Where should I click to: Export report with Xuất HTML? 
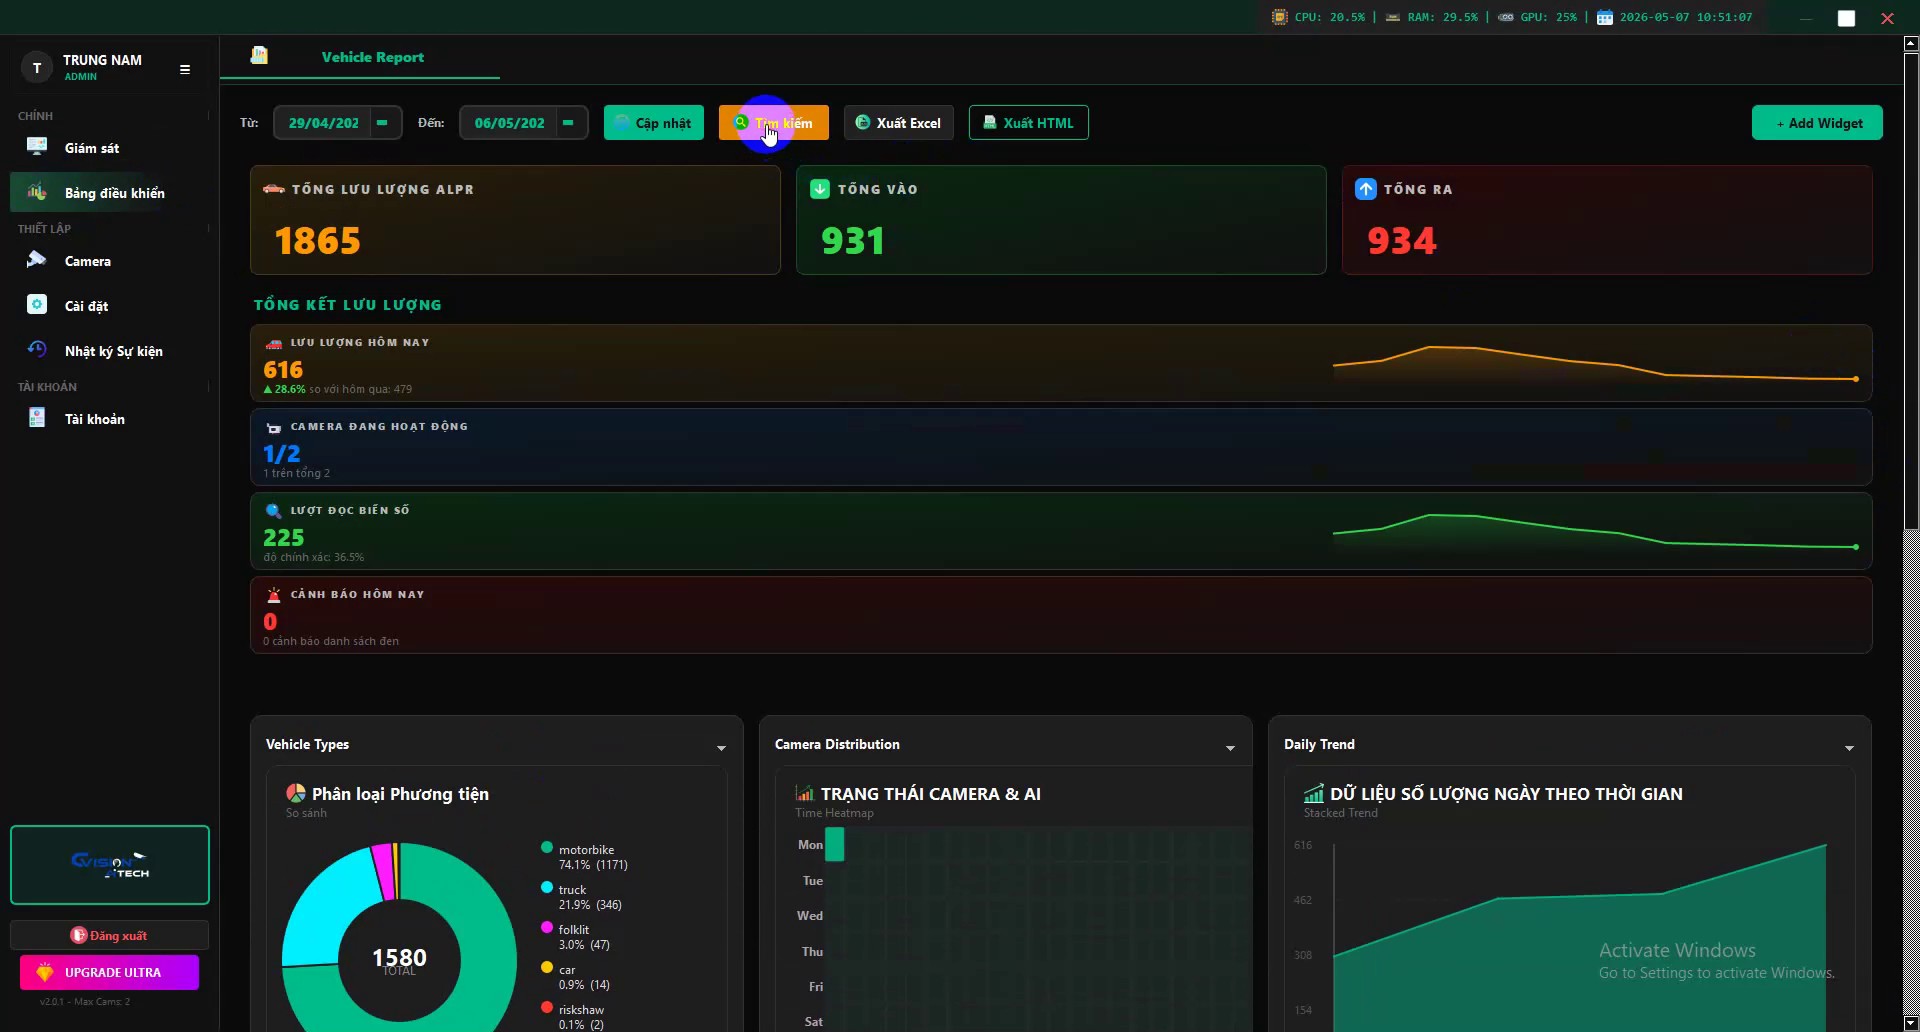click(1029, 123)
